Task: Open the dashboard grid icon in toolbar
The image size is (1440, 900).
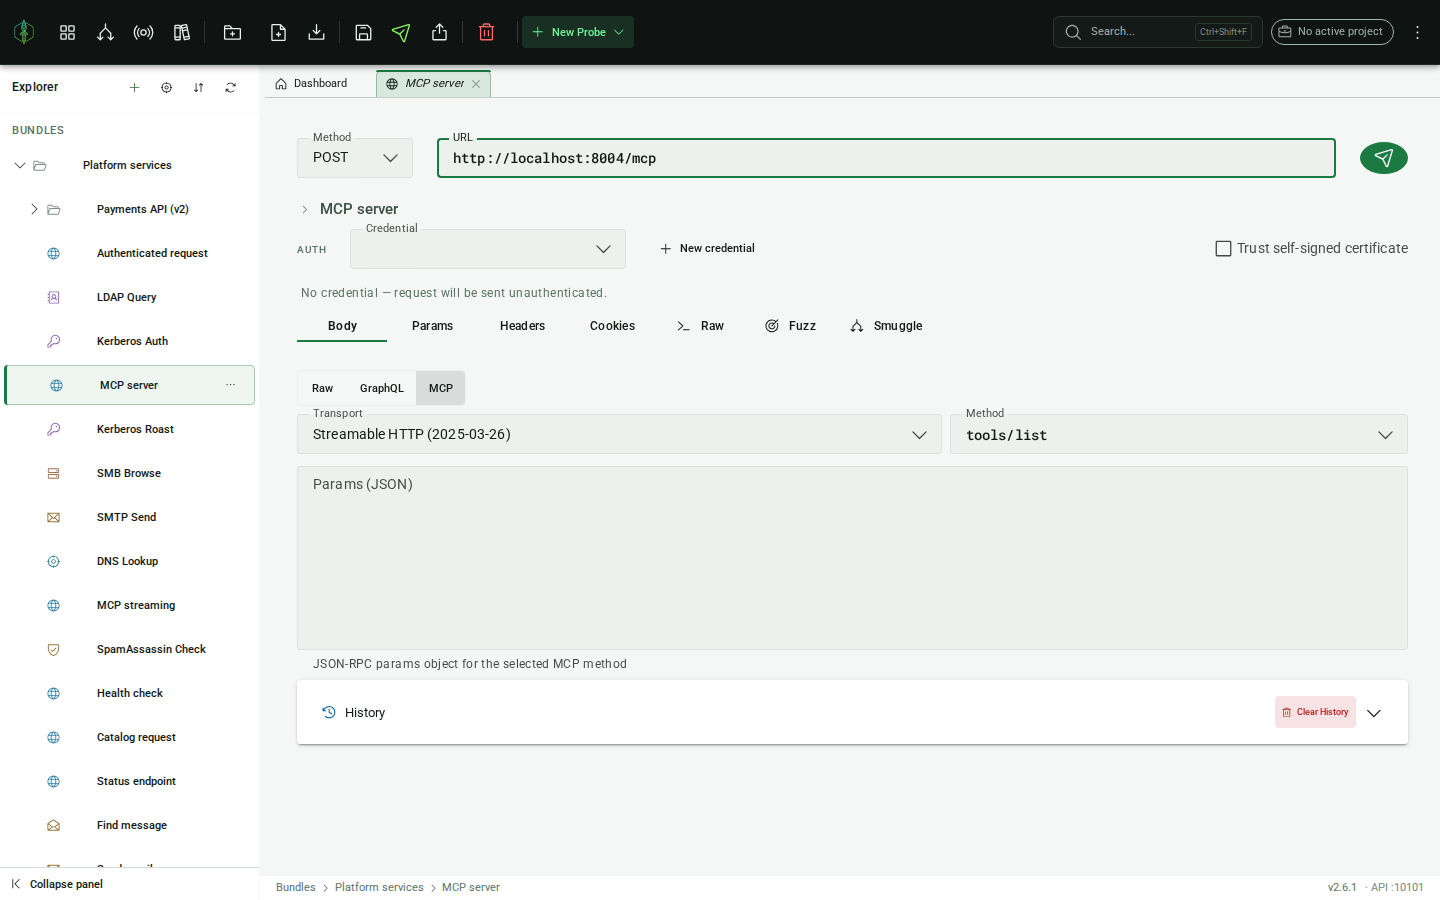Action: [67, 32]
